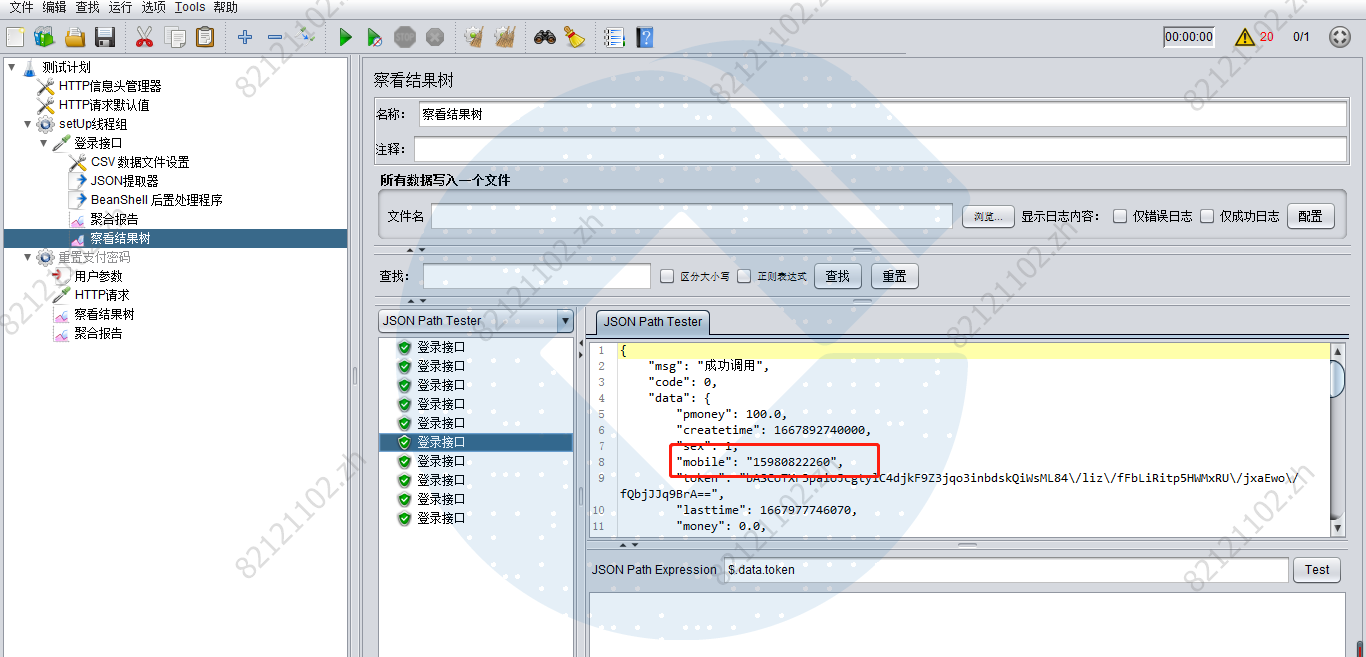Enable 区分大小写 checkbox
Image resolution: width=1366 pixels, height=657 pixels.
click(668, 276)
